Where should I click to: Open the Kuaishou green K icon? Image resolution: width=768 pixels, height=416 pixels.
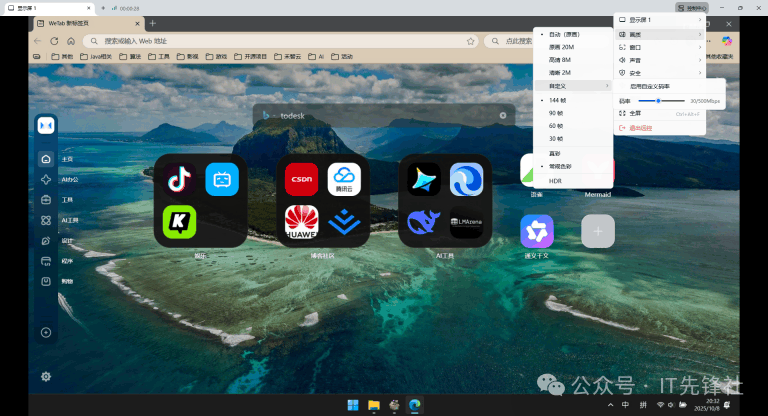point(180,222)
